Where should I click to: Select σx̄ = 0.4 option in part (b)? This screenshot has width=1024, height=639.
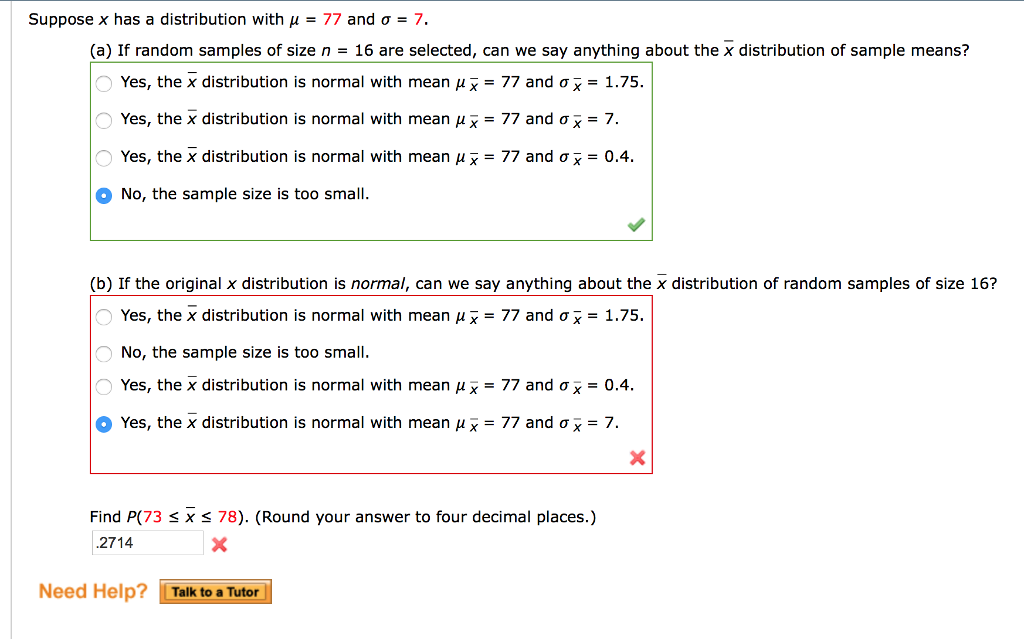[x=104, y=386]
